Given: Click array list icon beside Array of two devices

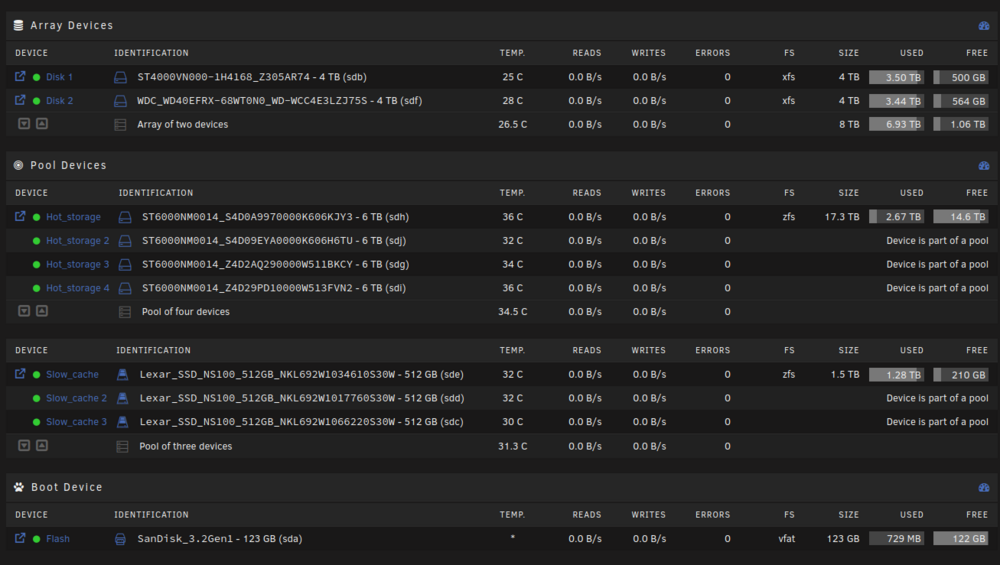Looking at the screenshot, I should (x=120, y=125).
